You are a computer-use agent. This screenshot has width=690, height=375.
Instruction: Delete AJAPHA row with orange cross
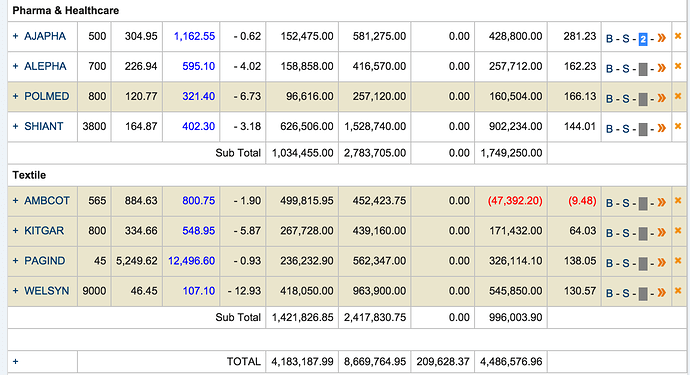pos(678,36)
